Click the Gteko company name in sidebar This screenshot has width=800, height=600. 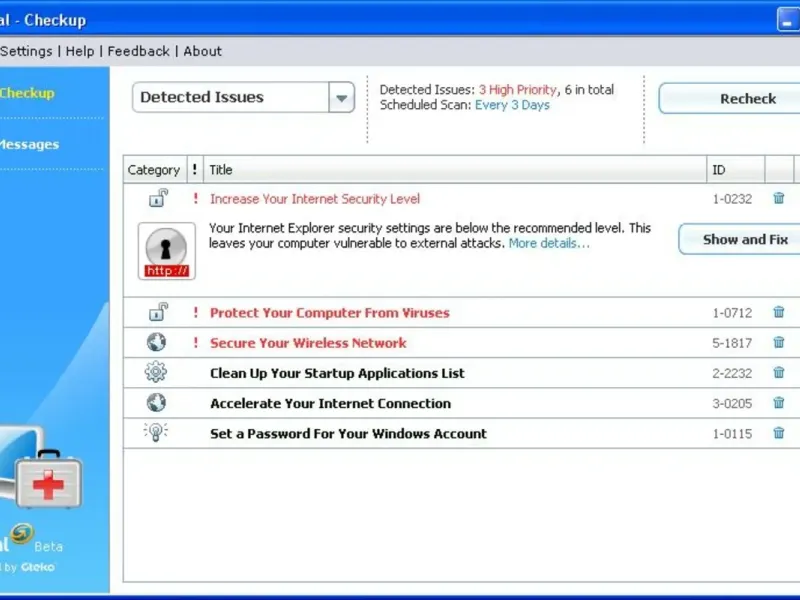pos(38,567)
